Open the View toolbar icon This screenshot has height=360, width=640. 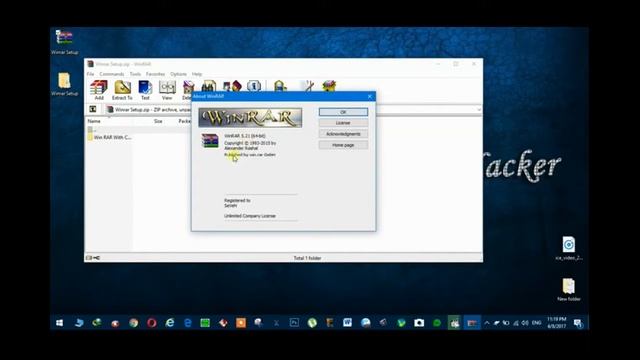coord(167,90)
